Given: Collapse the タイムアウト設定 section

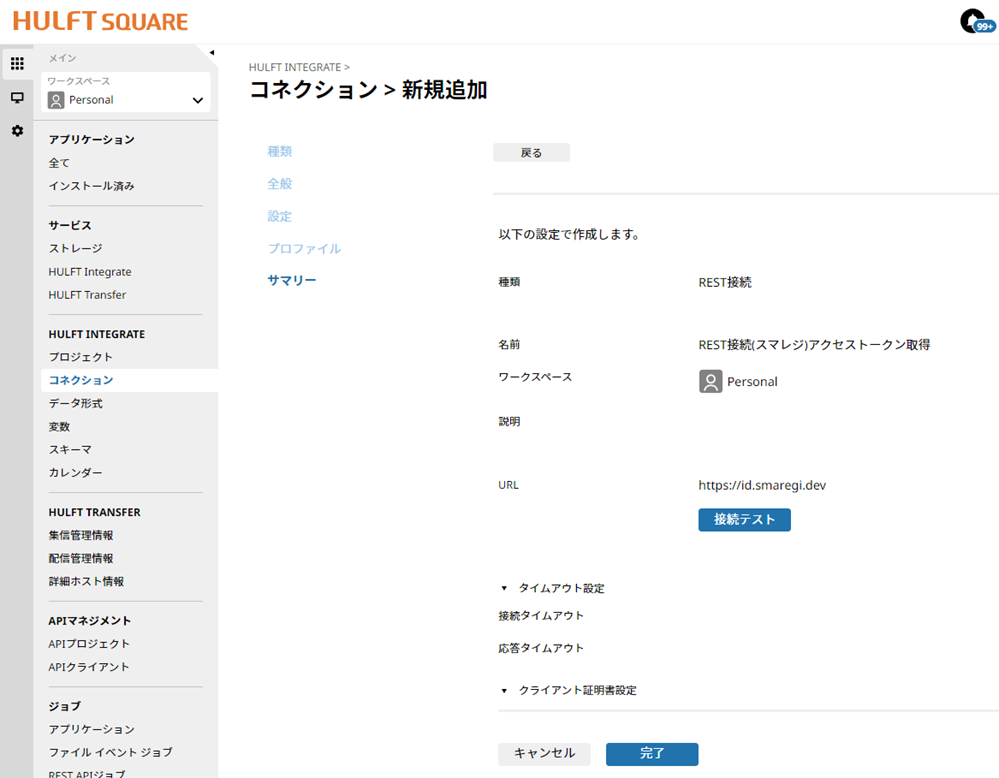Looking at the screenshot, I should coord(504,588).
